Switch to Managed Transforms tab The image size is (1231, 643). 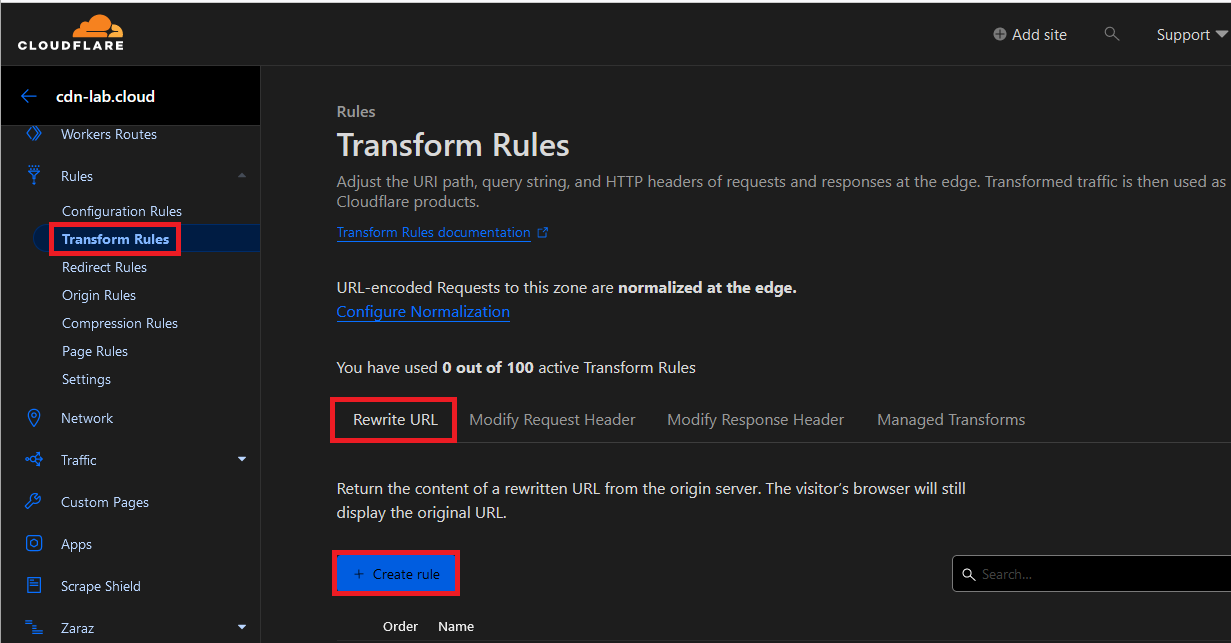951,420
